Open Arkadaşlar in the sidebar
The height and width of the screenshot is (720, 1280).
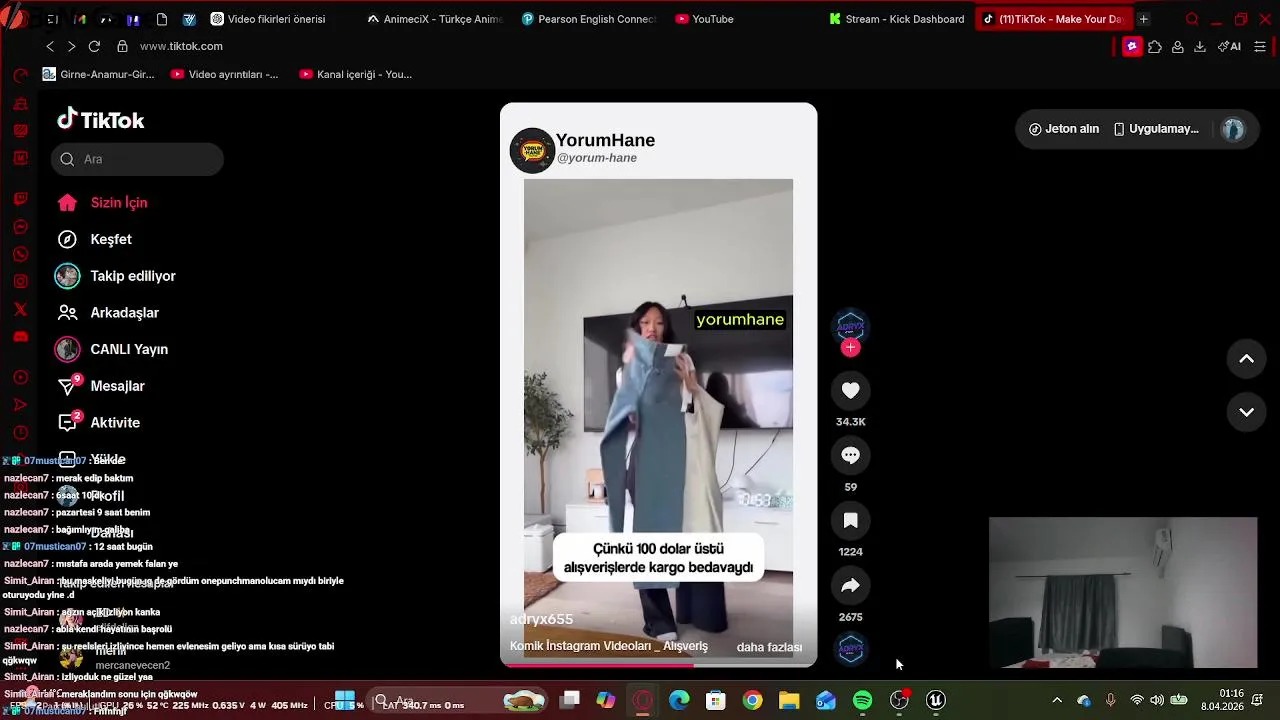pos(108,313)
